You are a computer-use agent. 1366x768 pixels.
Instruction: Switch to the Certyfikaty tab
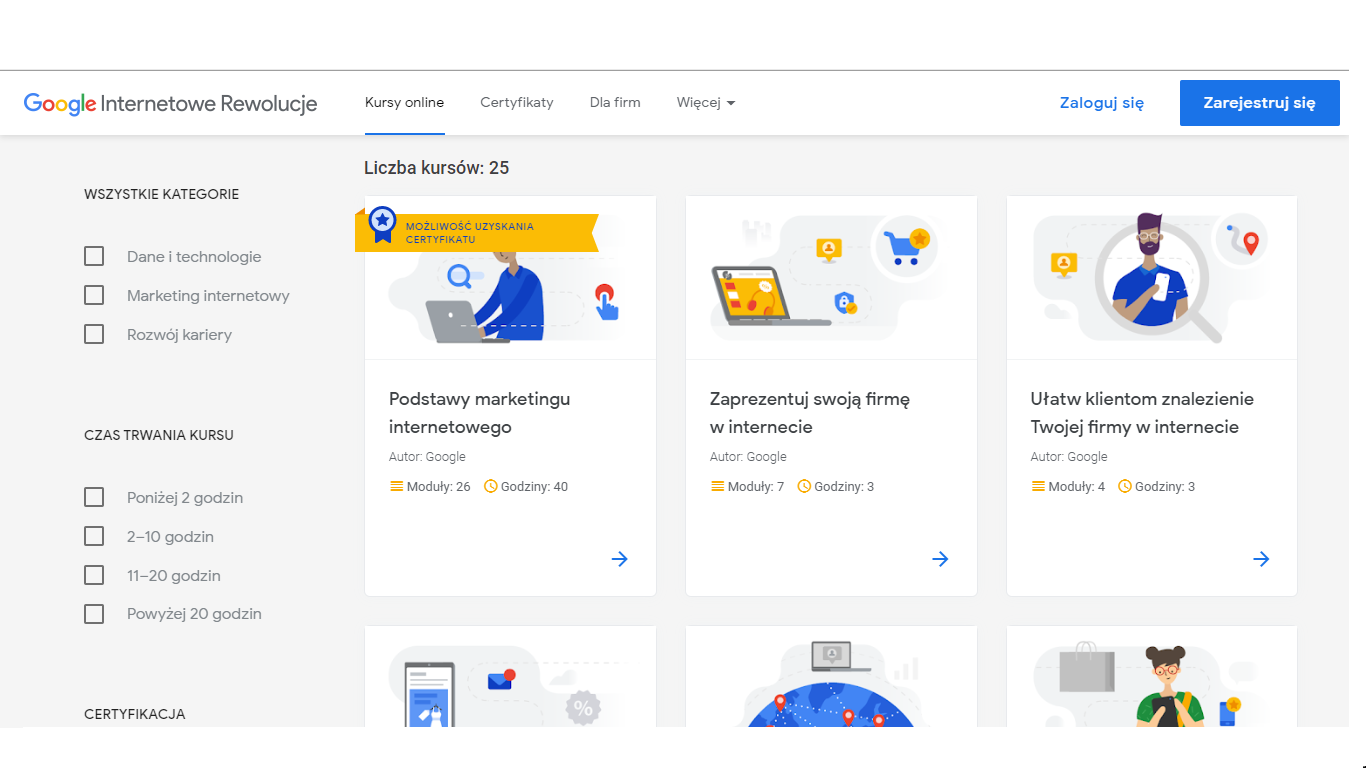click(x=517, y=102)
